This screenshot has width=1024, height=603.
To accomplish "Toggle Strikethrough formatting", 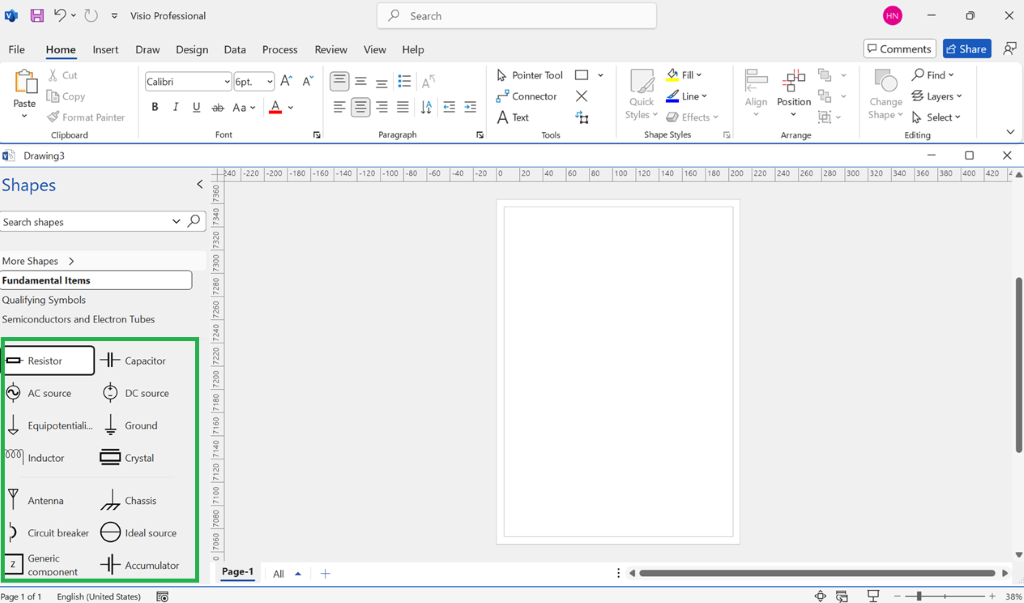I will (217, 107).
